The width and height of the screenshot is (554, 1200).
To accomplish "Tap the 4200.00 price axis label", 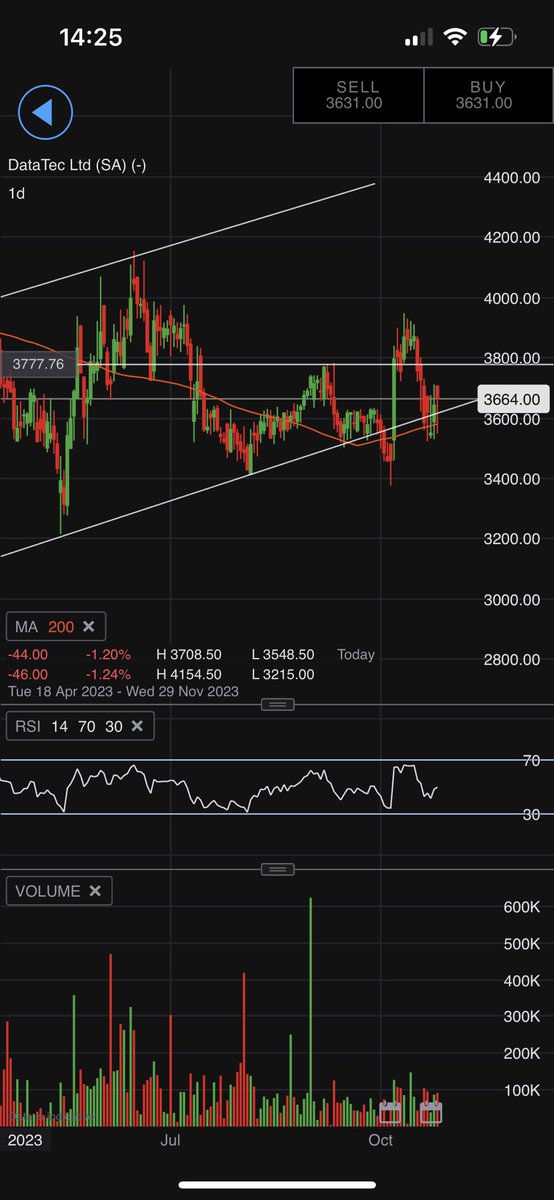I will click(x=512, y=238).
